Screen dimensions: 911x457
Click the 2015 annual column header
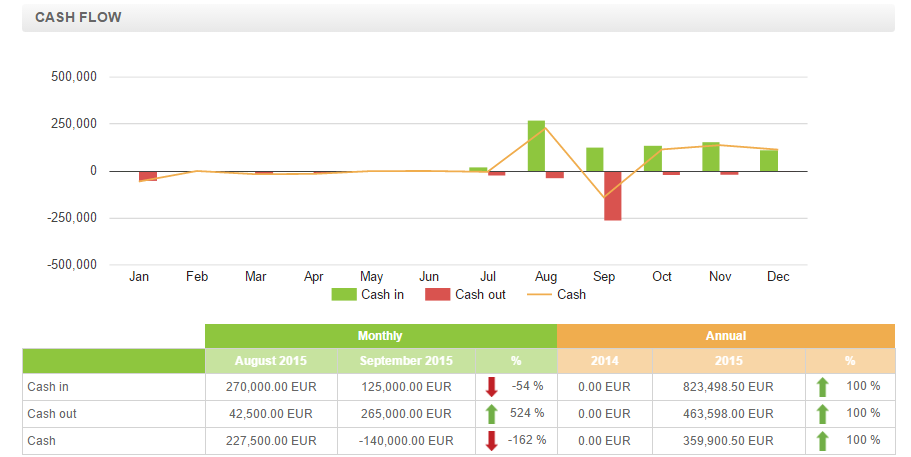pos(728,361)
